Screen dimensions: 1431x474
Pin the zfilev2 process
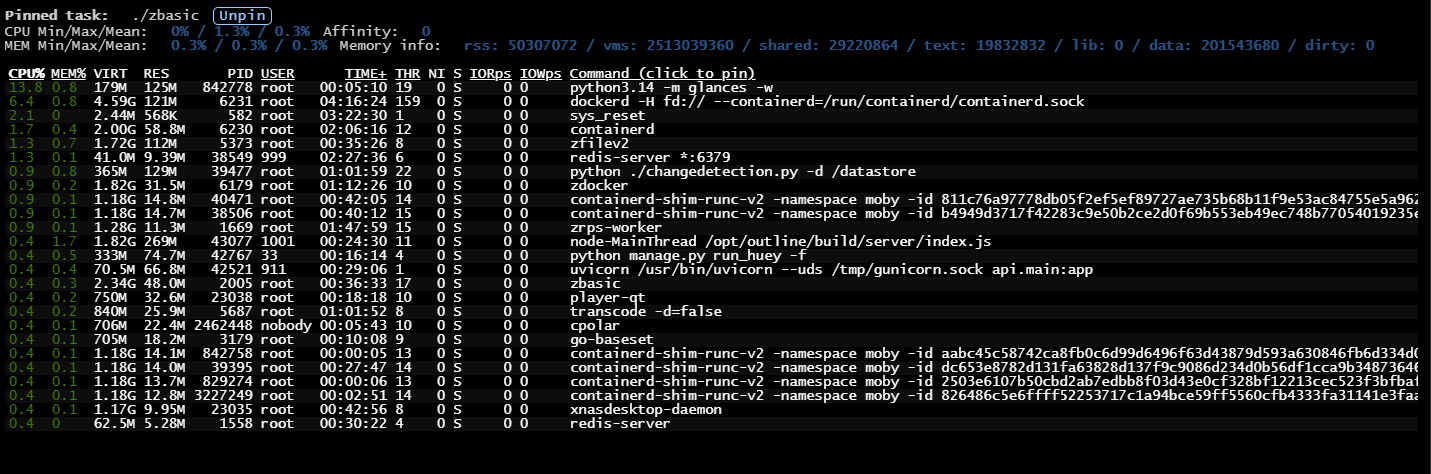[x=599, y=143]
